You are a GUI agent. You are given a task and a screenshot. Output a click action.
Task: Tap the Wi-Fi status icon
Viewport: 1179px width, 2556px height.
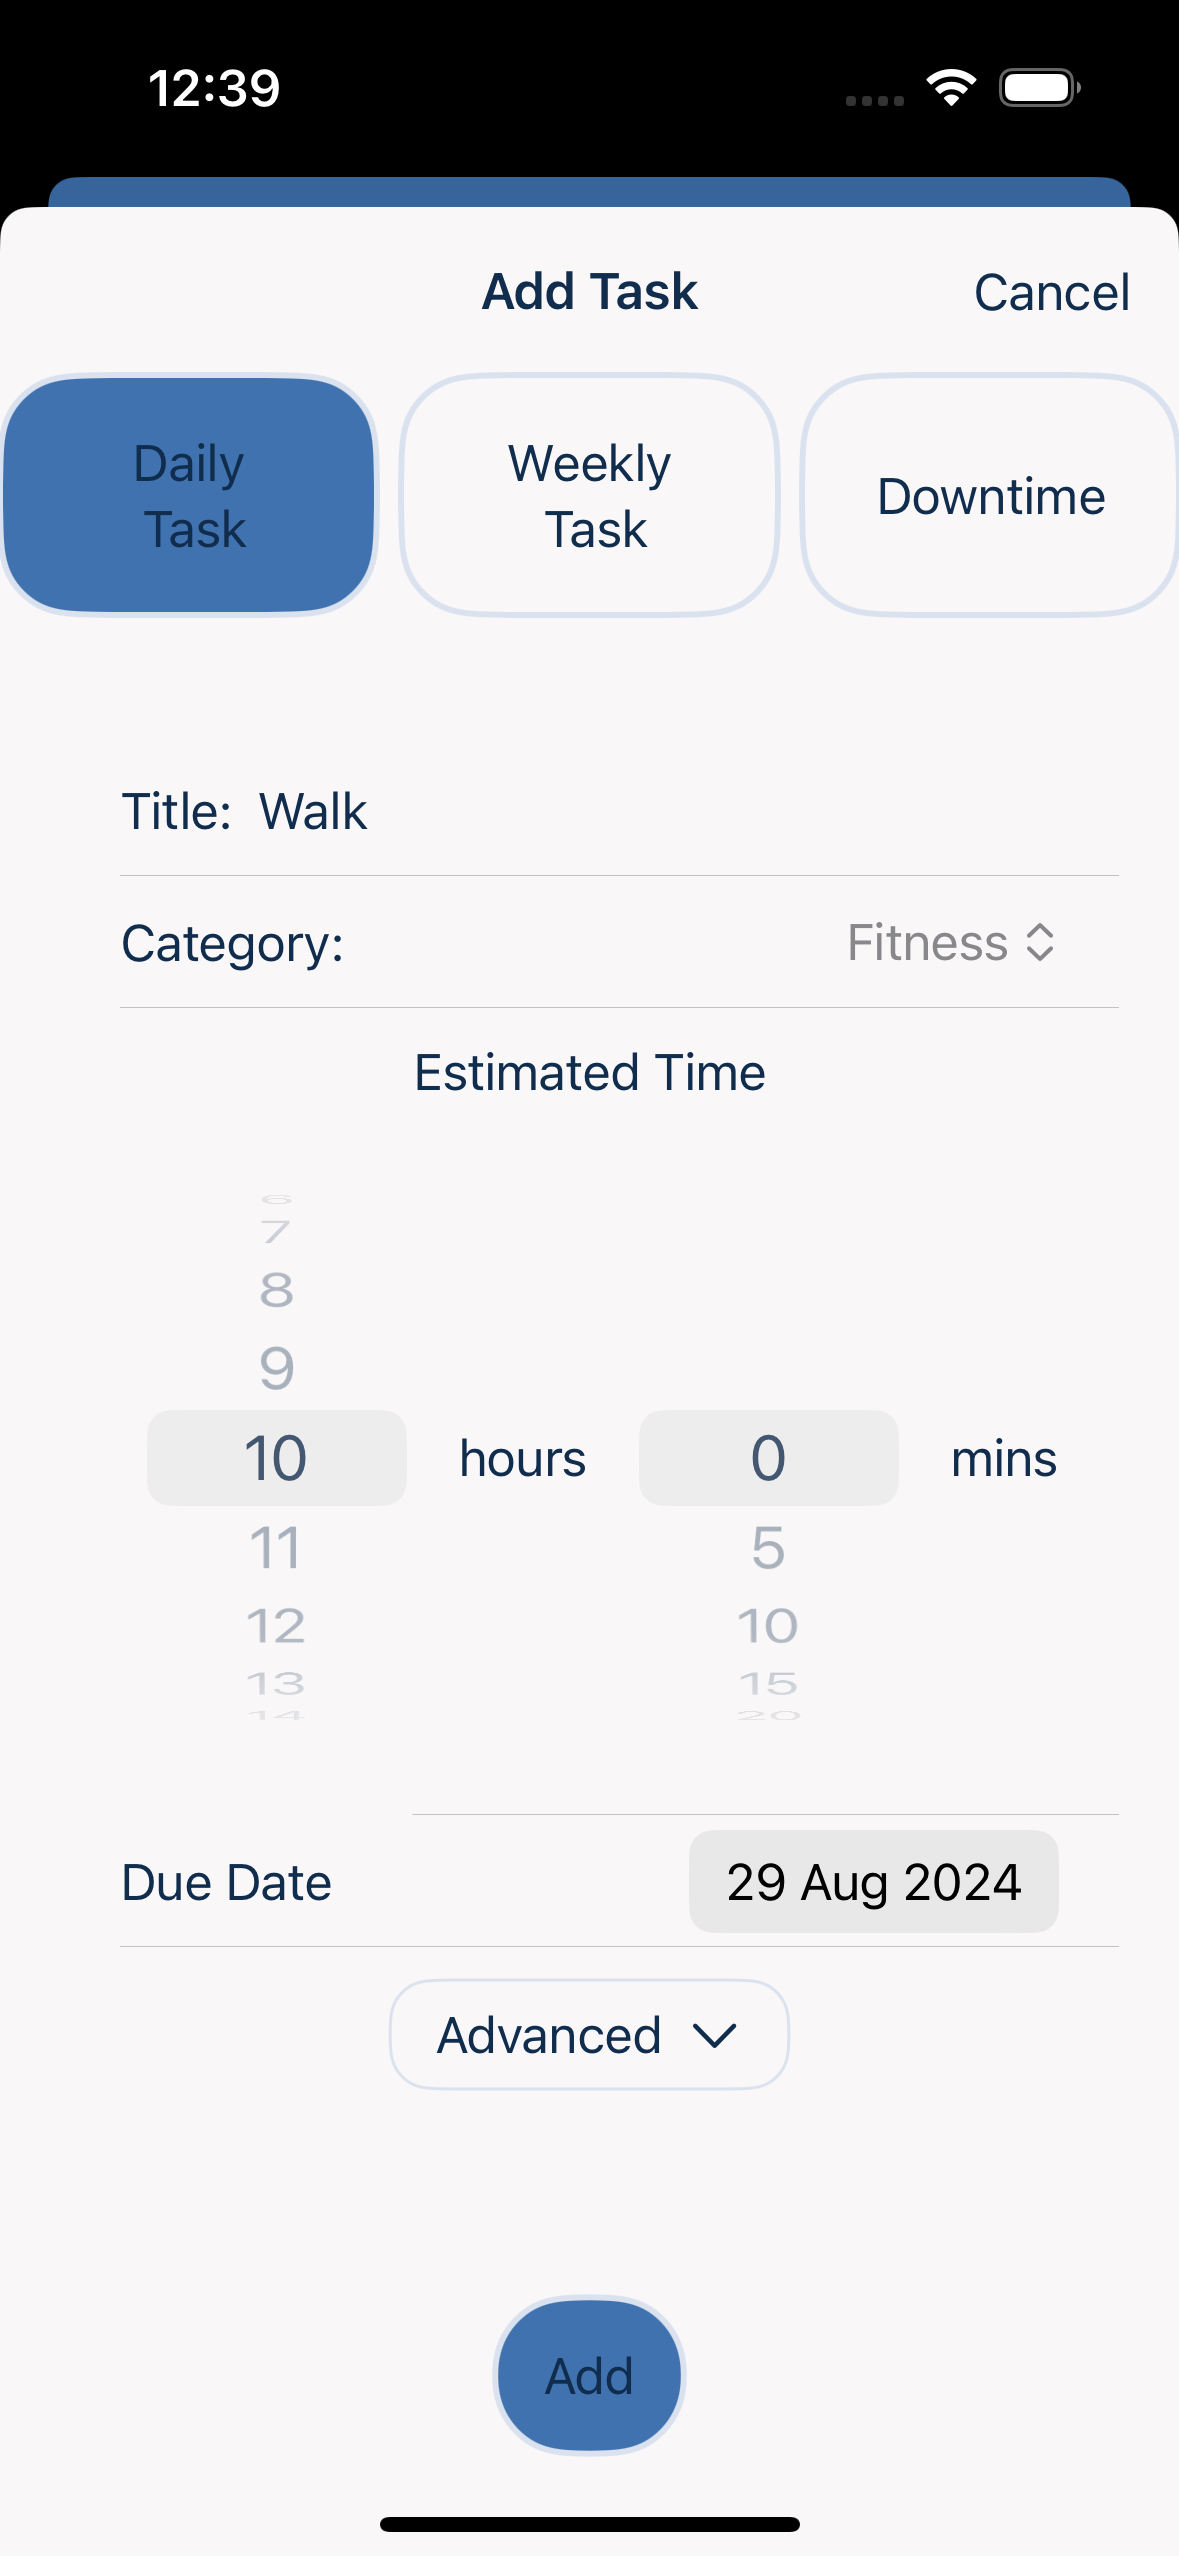951,88
